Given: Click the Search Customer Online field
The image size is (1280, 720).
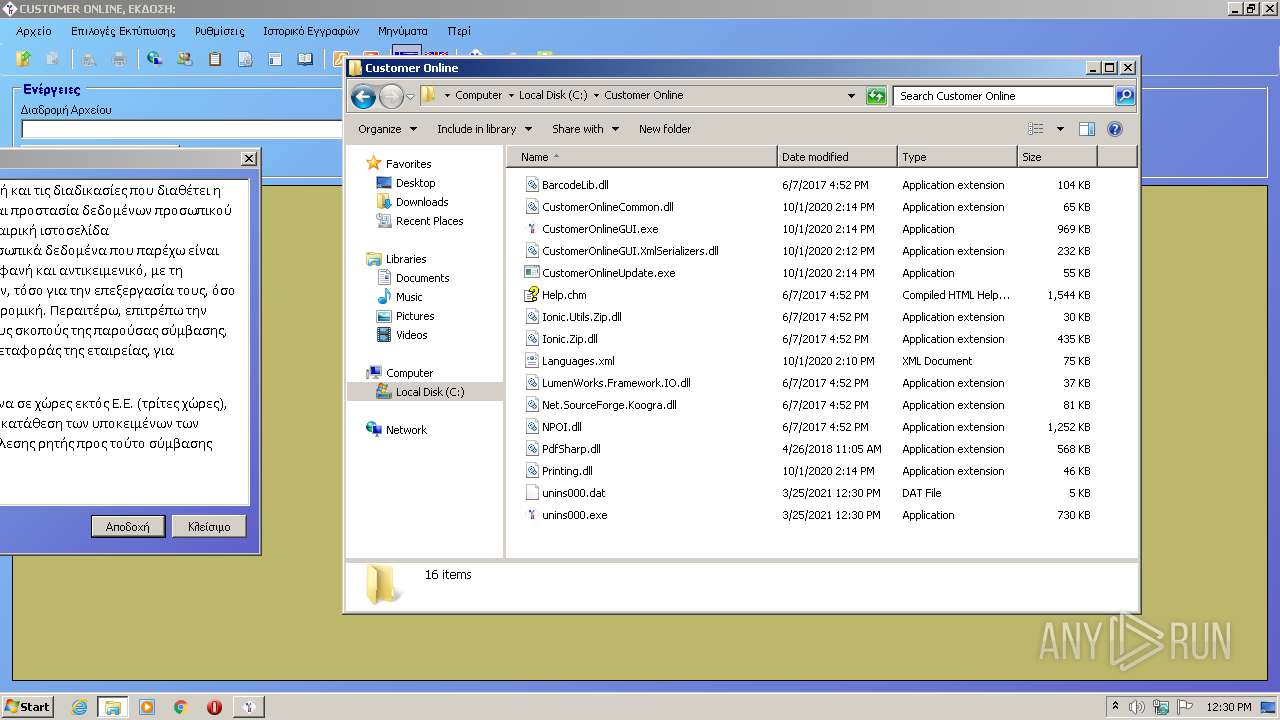Looking at the screenshot, I should click(1003, 96).
